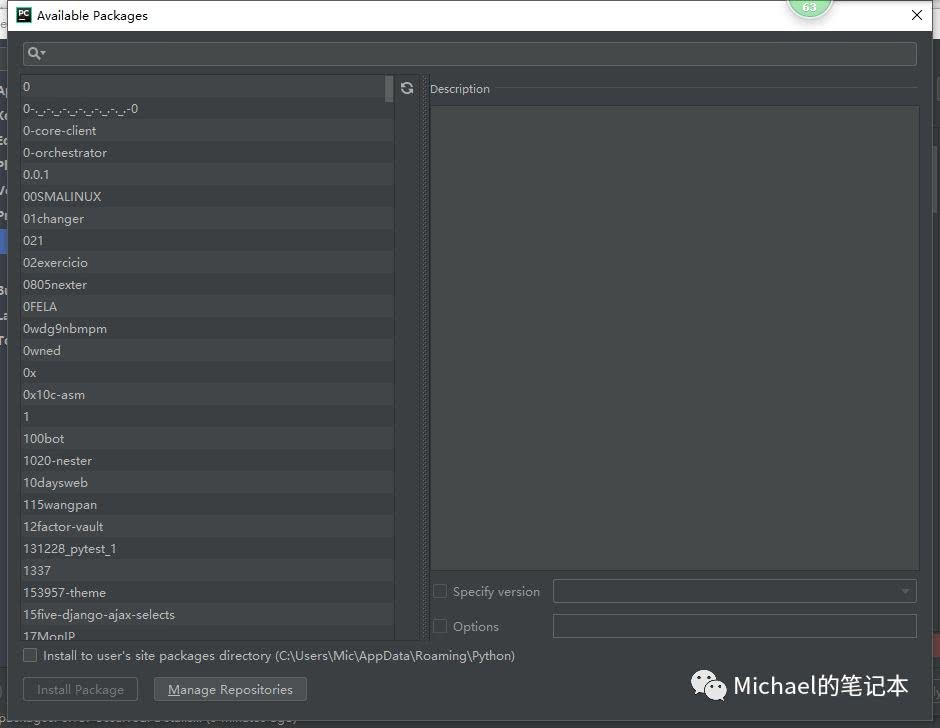Enable the Specify version checkbox
The width and height of the screenshot is (940, 728).
[x=440, y=592]
